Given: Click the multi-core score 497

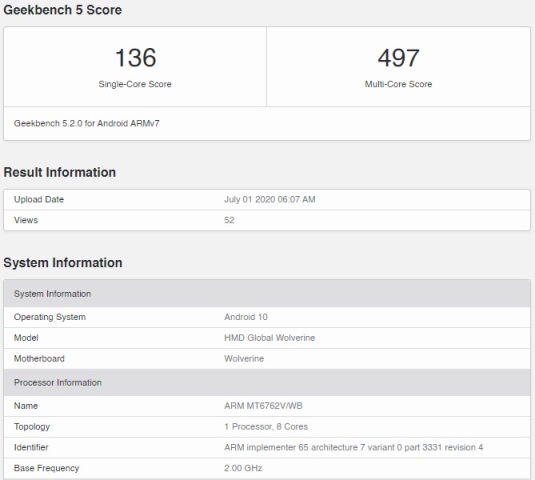Looking at the screenshot, I should (x=398, y=58).
